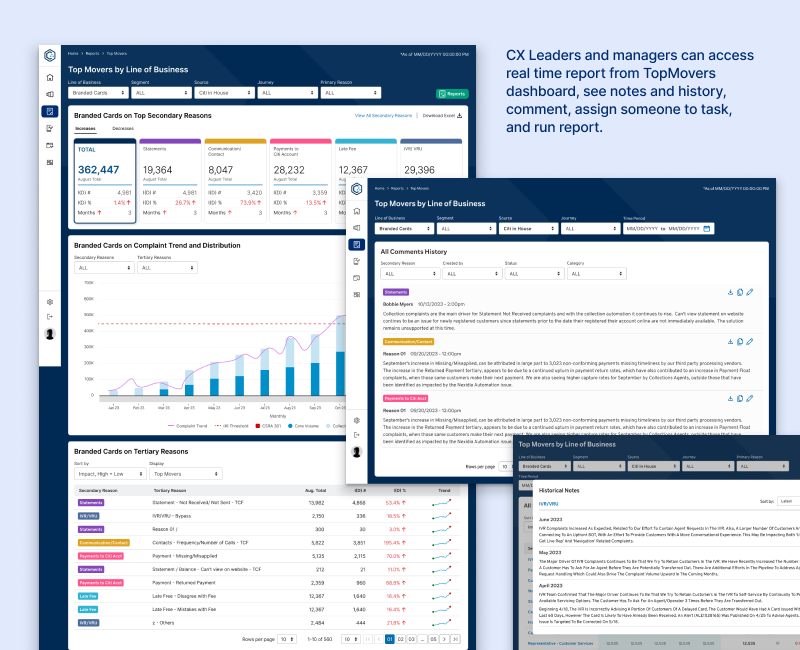This screenshot has width=800, height=650.
Task: Click the Download Excel icon
Action: 459,115
